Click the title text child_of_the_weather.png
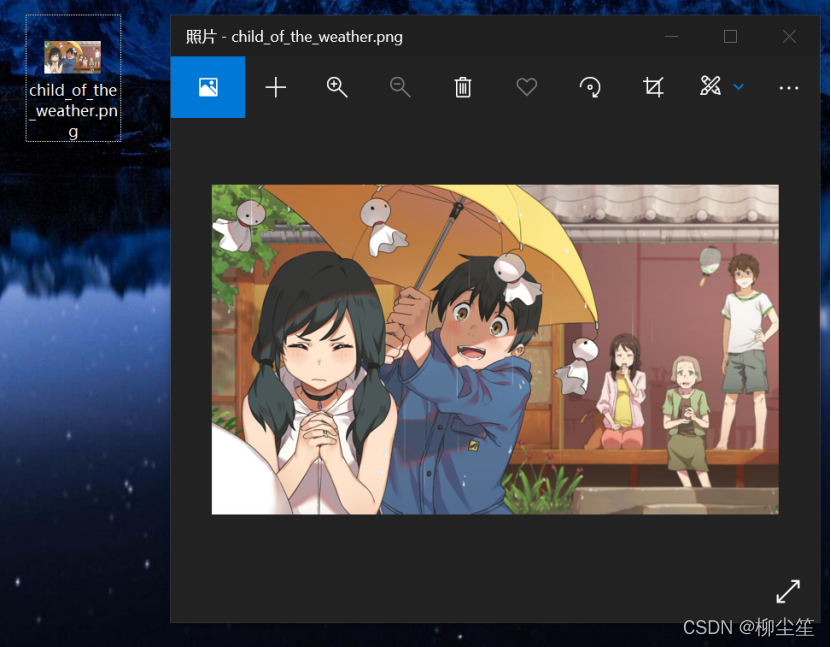This screenshot has width=831, height=647. tap(317, 37)
